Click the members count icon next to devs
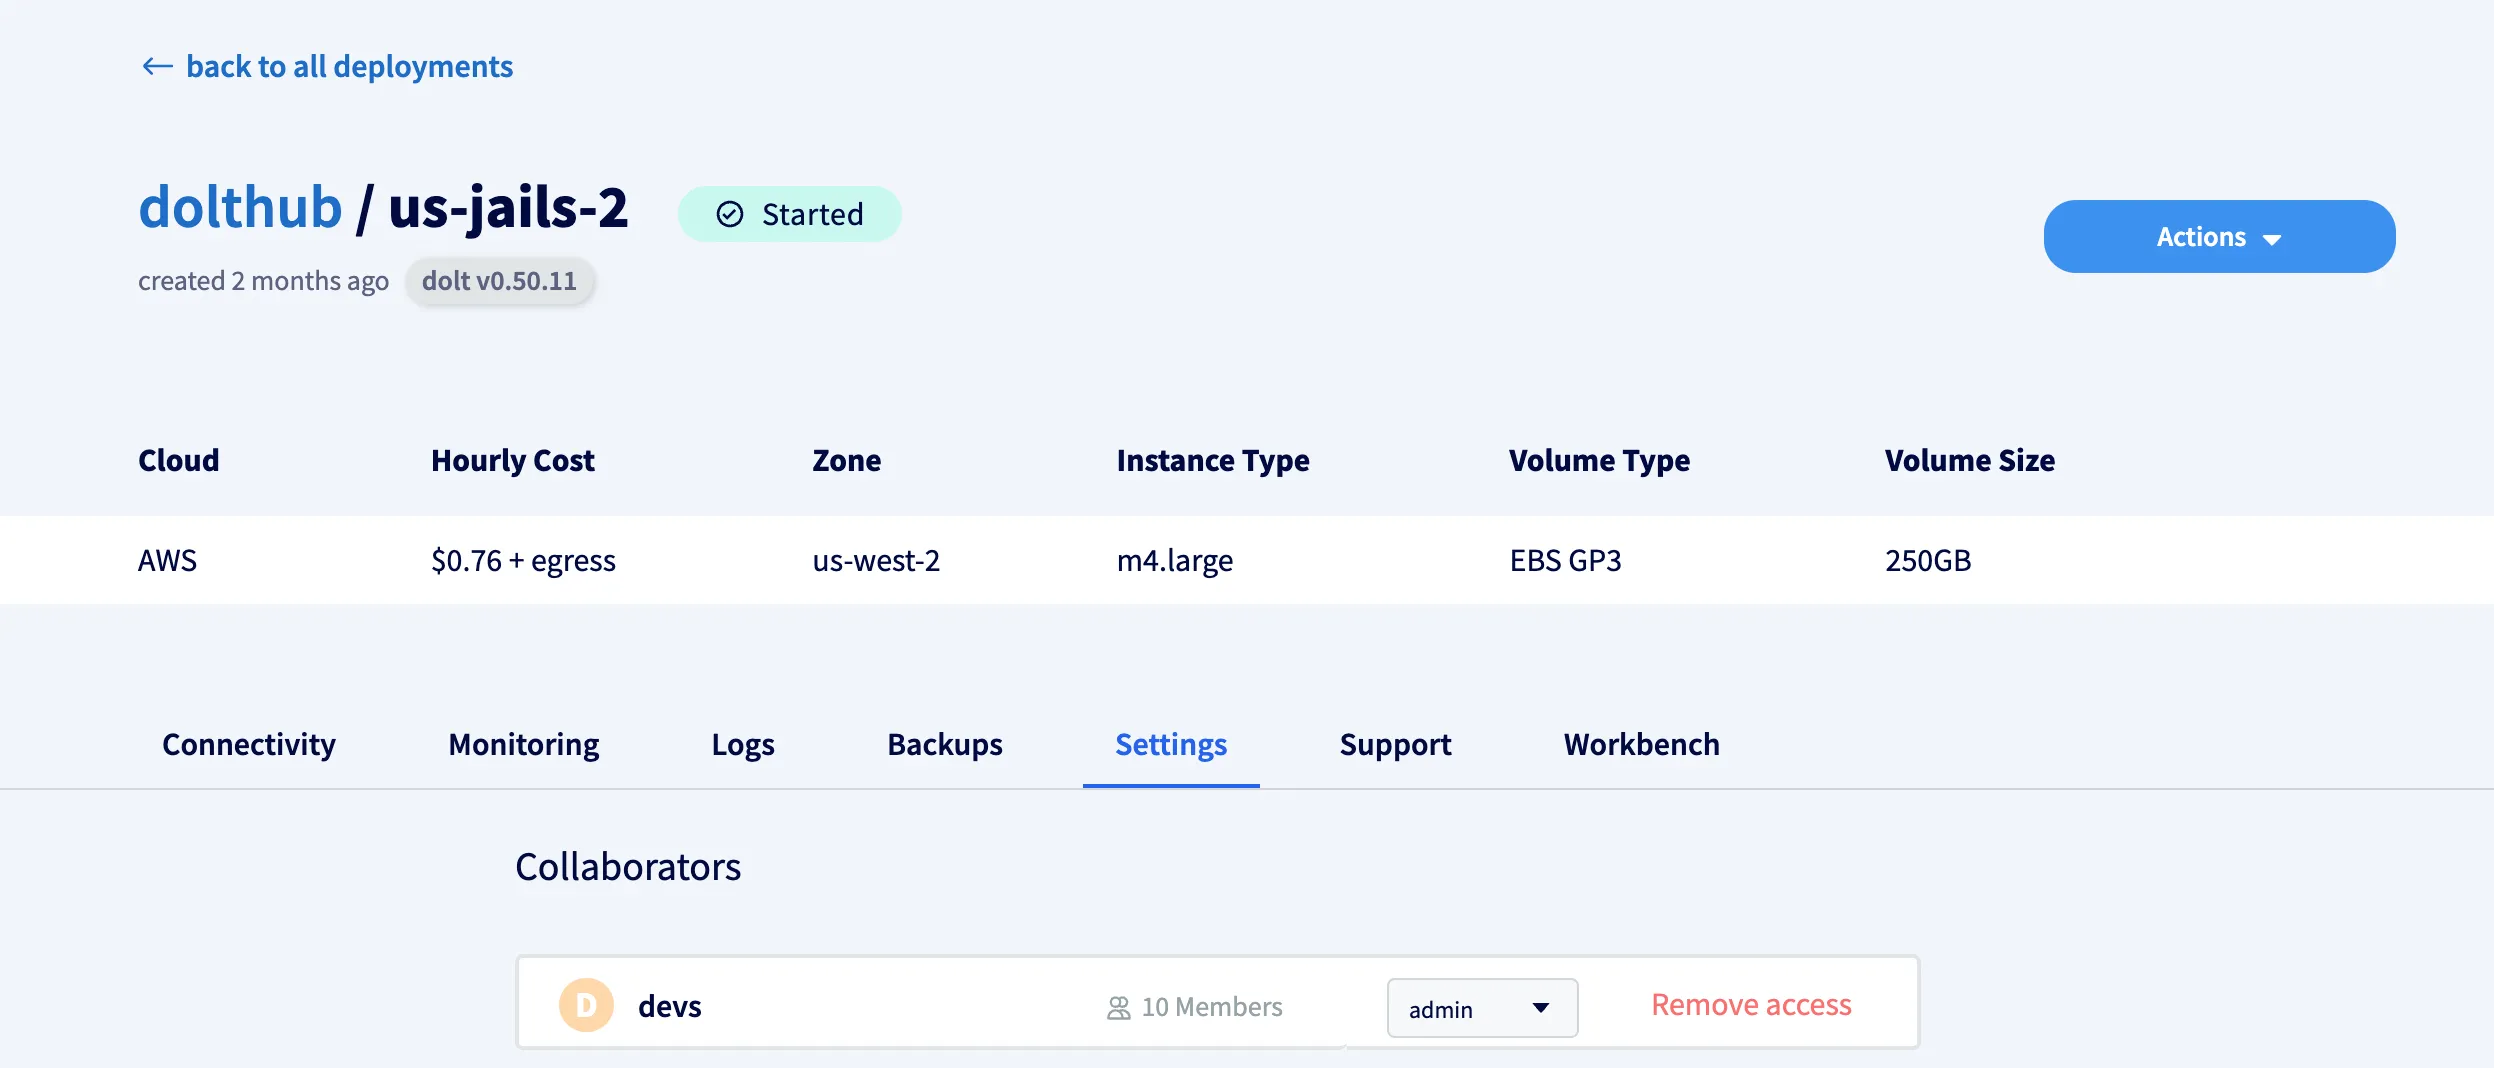The height and width of the screenshot is (1068, 2494). [1117, 1006]
